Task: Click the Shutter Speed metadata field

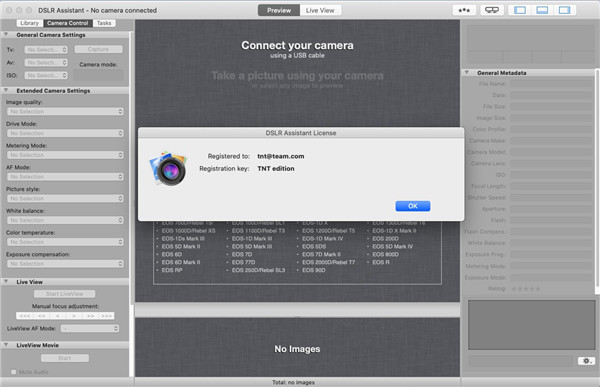Action: [551, 198]
